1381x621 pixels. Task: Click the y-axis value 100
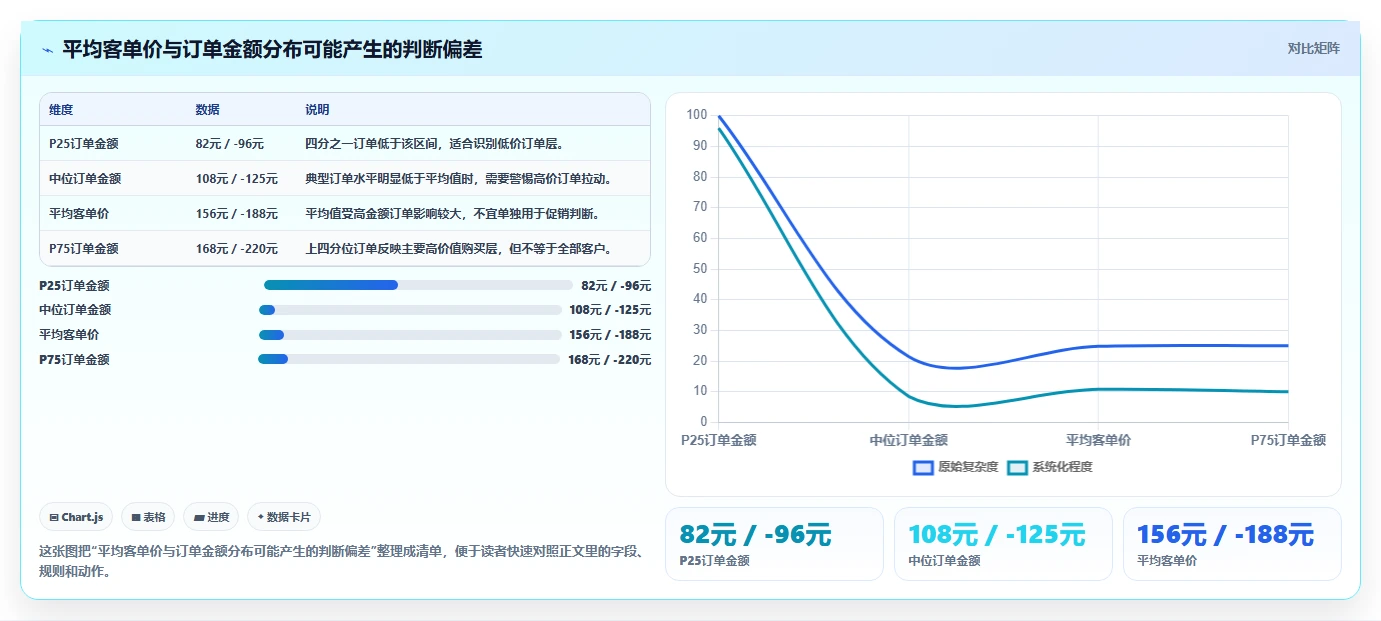coord(697,115)
